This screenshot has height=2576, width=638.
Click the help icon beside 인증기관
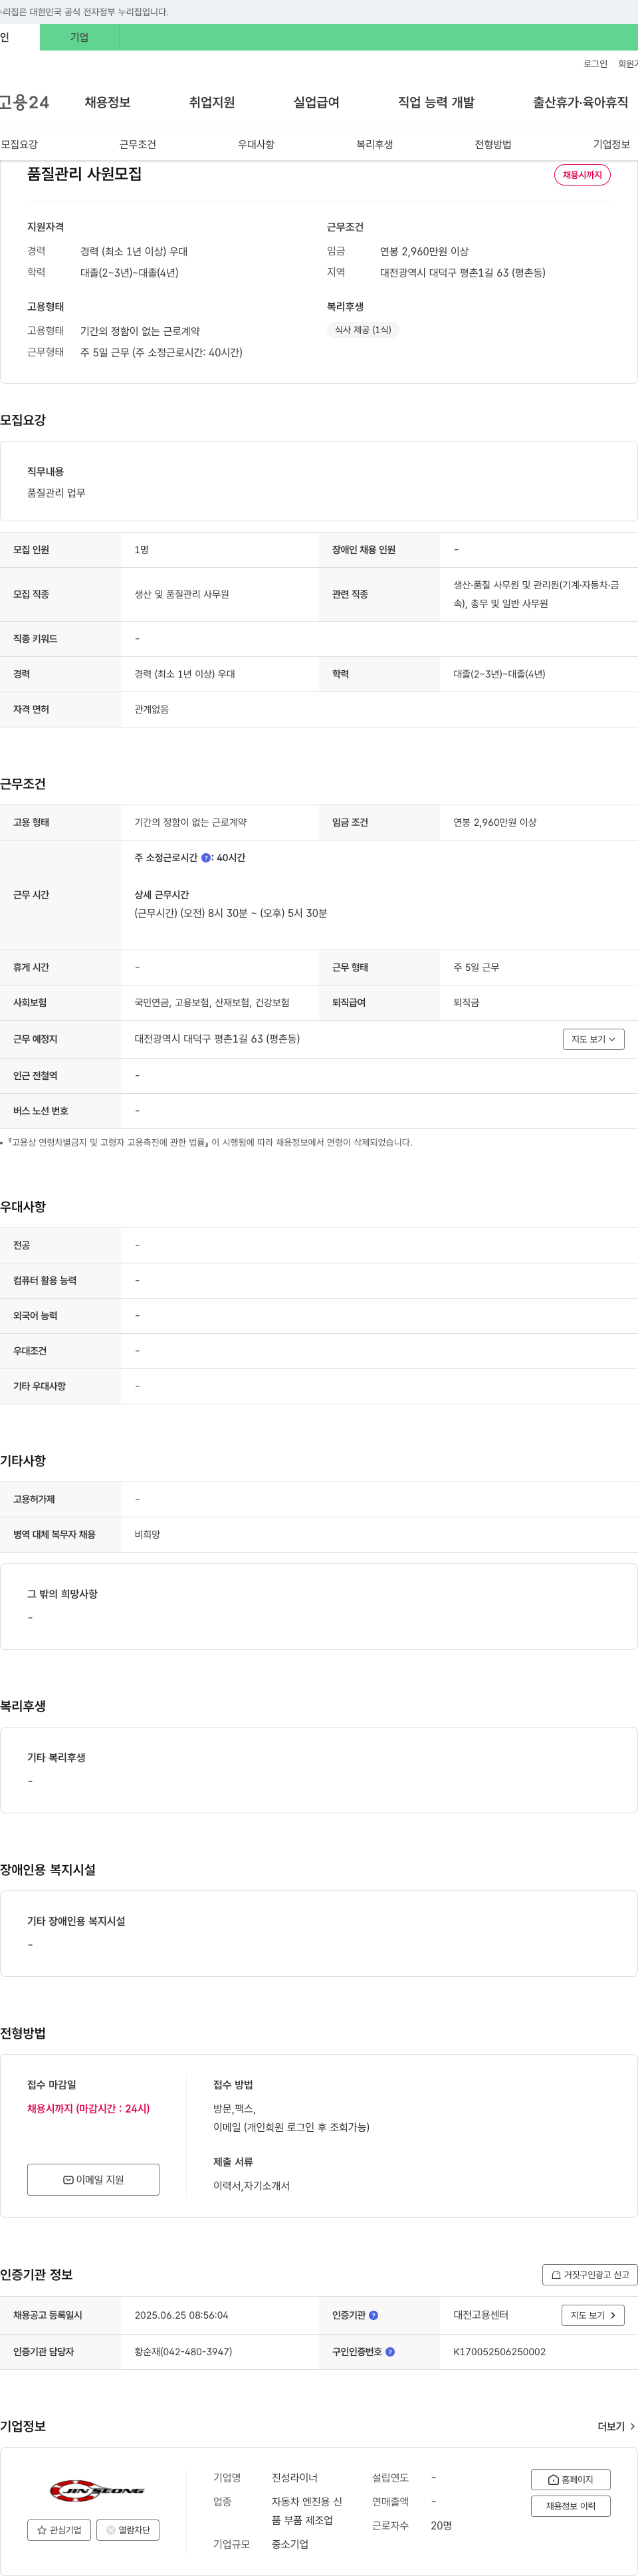pyautogui.click(x=373, y=2315)
